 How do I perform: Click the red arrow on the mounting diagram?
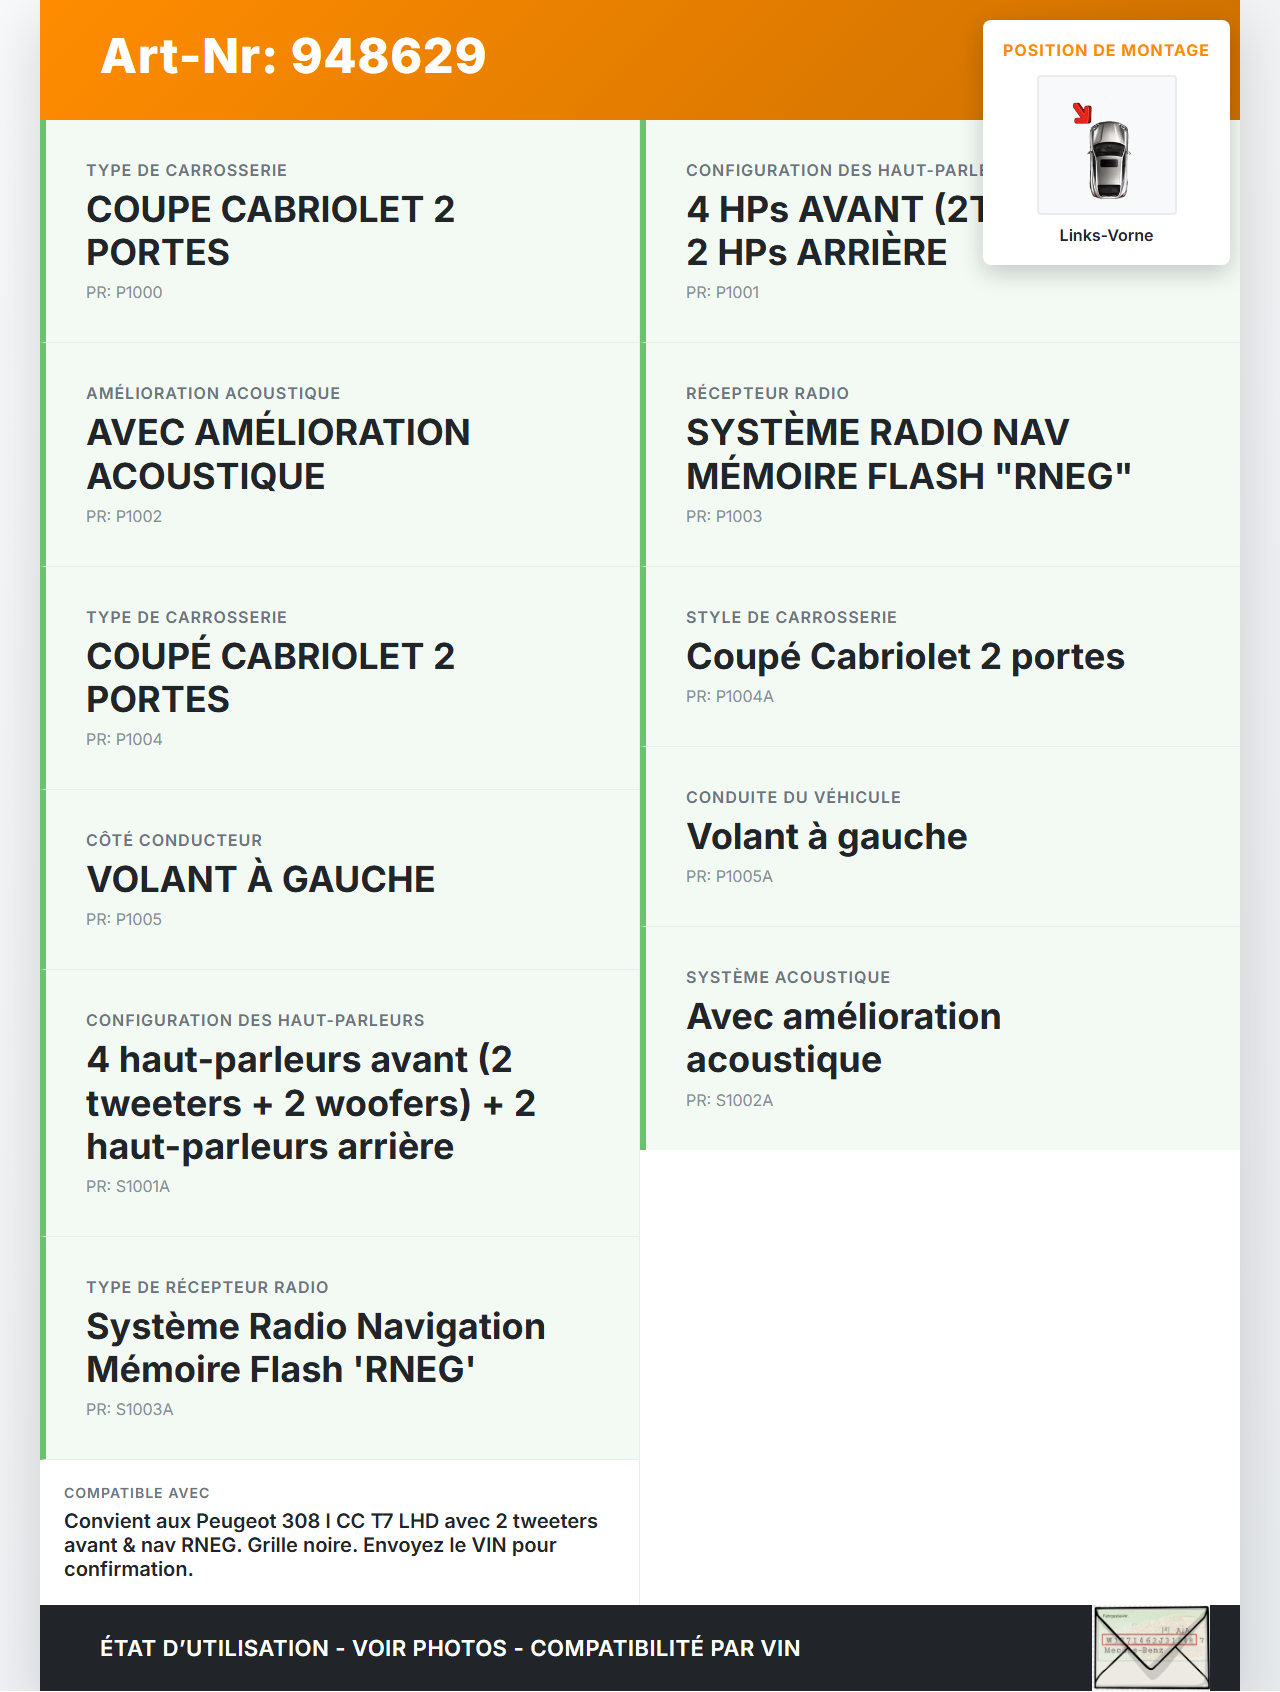click(1082, 113)
